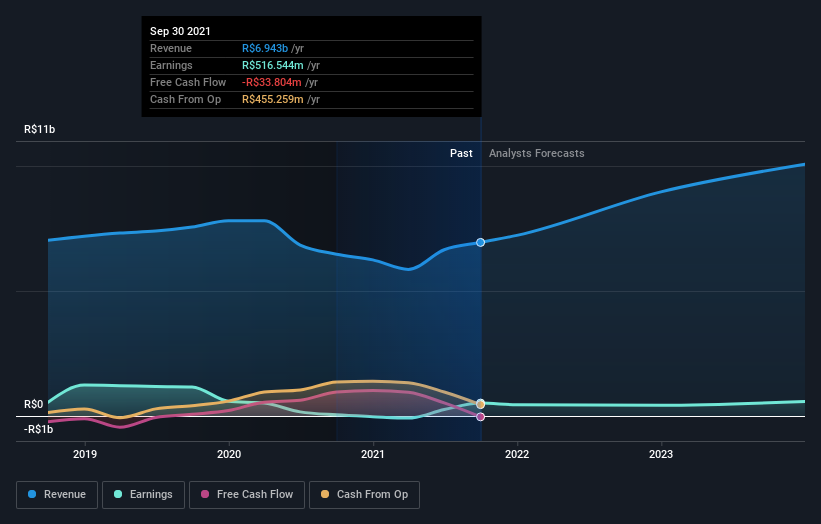Click the 'Sep 30 2021' tooltip date
821x524 pixels.
click(180, 31)
